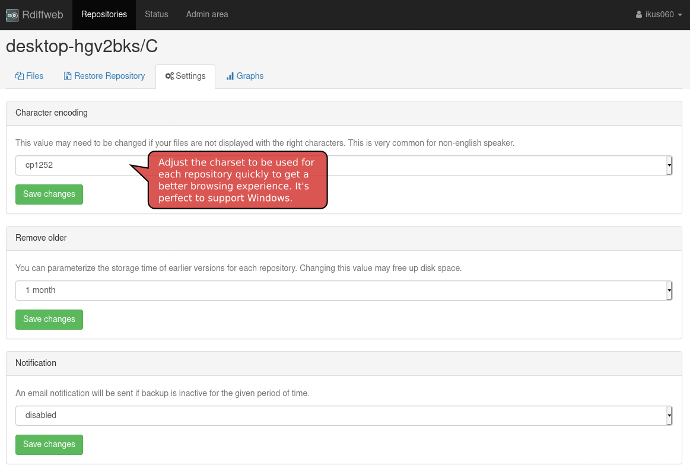The height and width of the screenshot is (472, 690).
Task: Switch to the Restore Repository tab
Action: click(104, 76)
